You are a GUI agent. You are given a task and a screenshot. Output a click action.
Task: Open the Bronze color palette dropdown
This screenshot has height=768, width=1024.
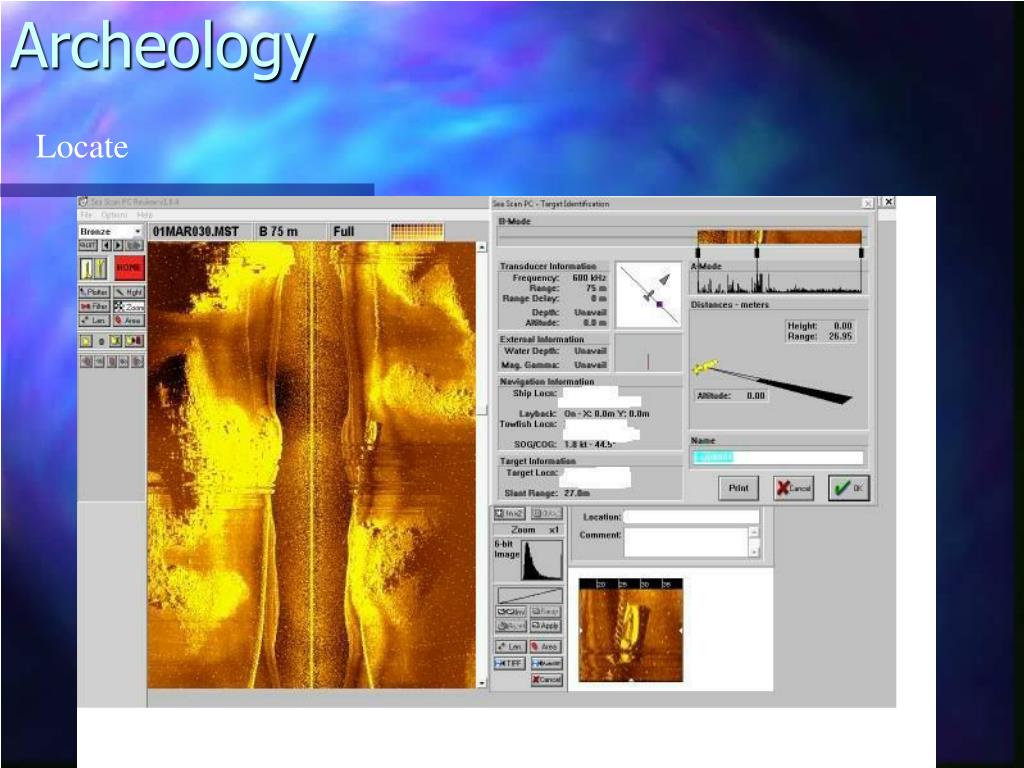[110, 231]
